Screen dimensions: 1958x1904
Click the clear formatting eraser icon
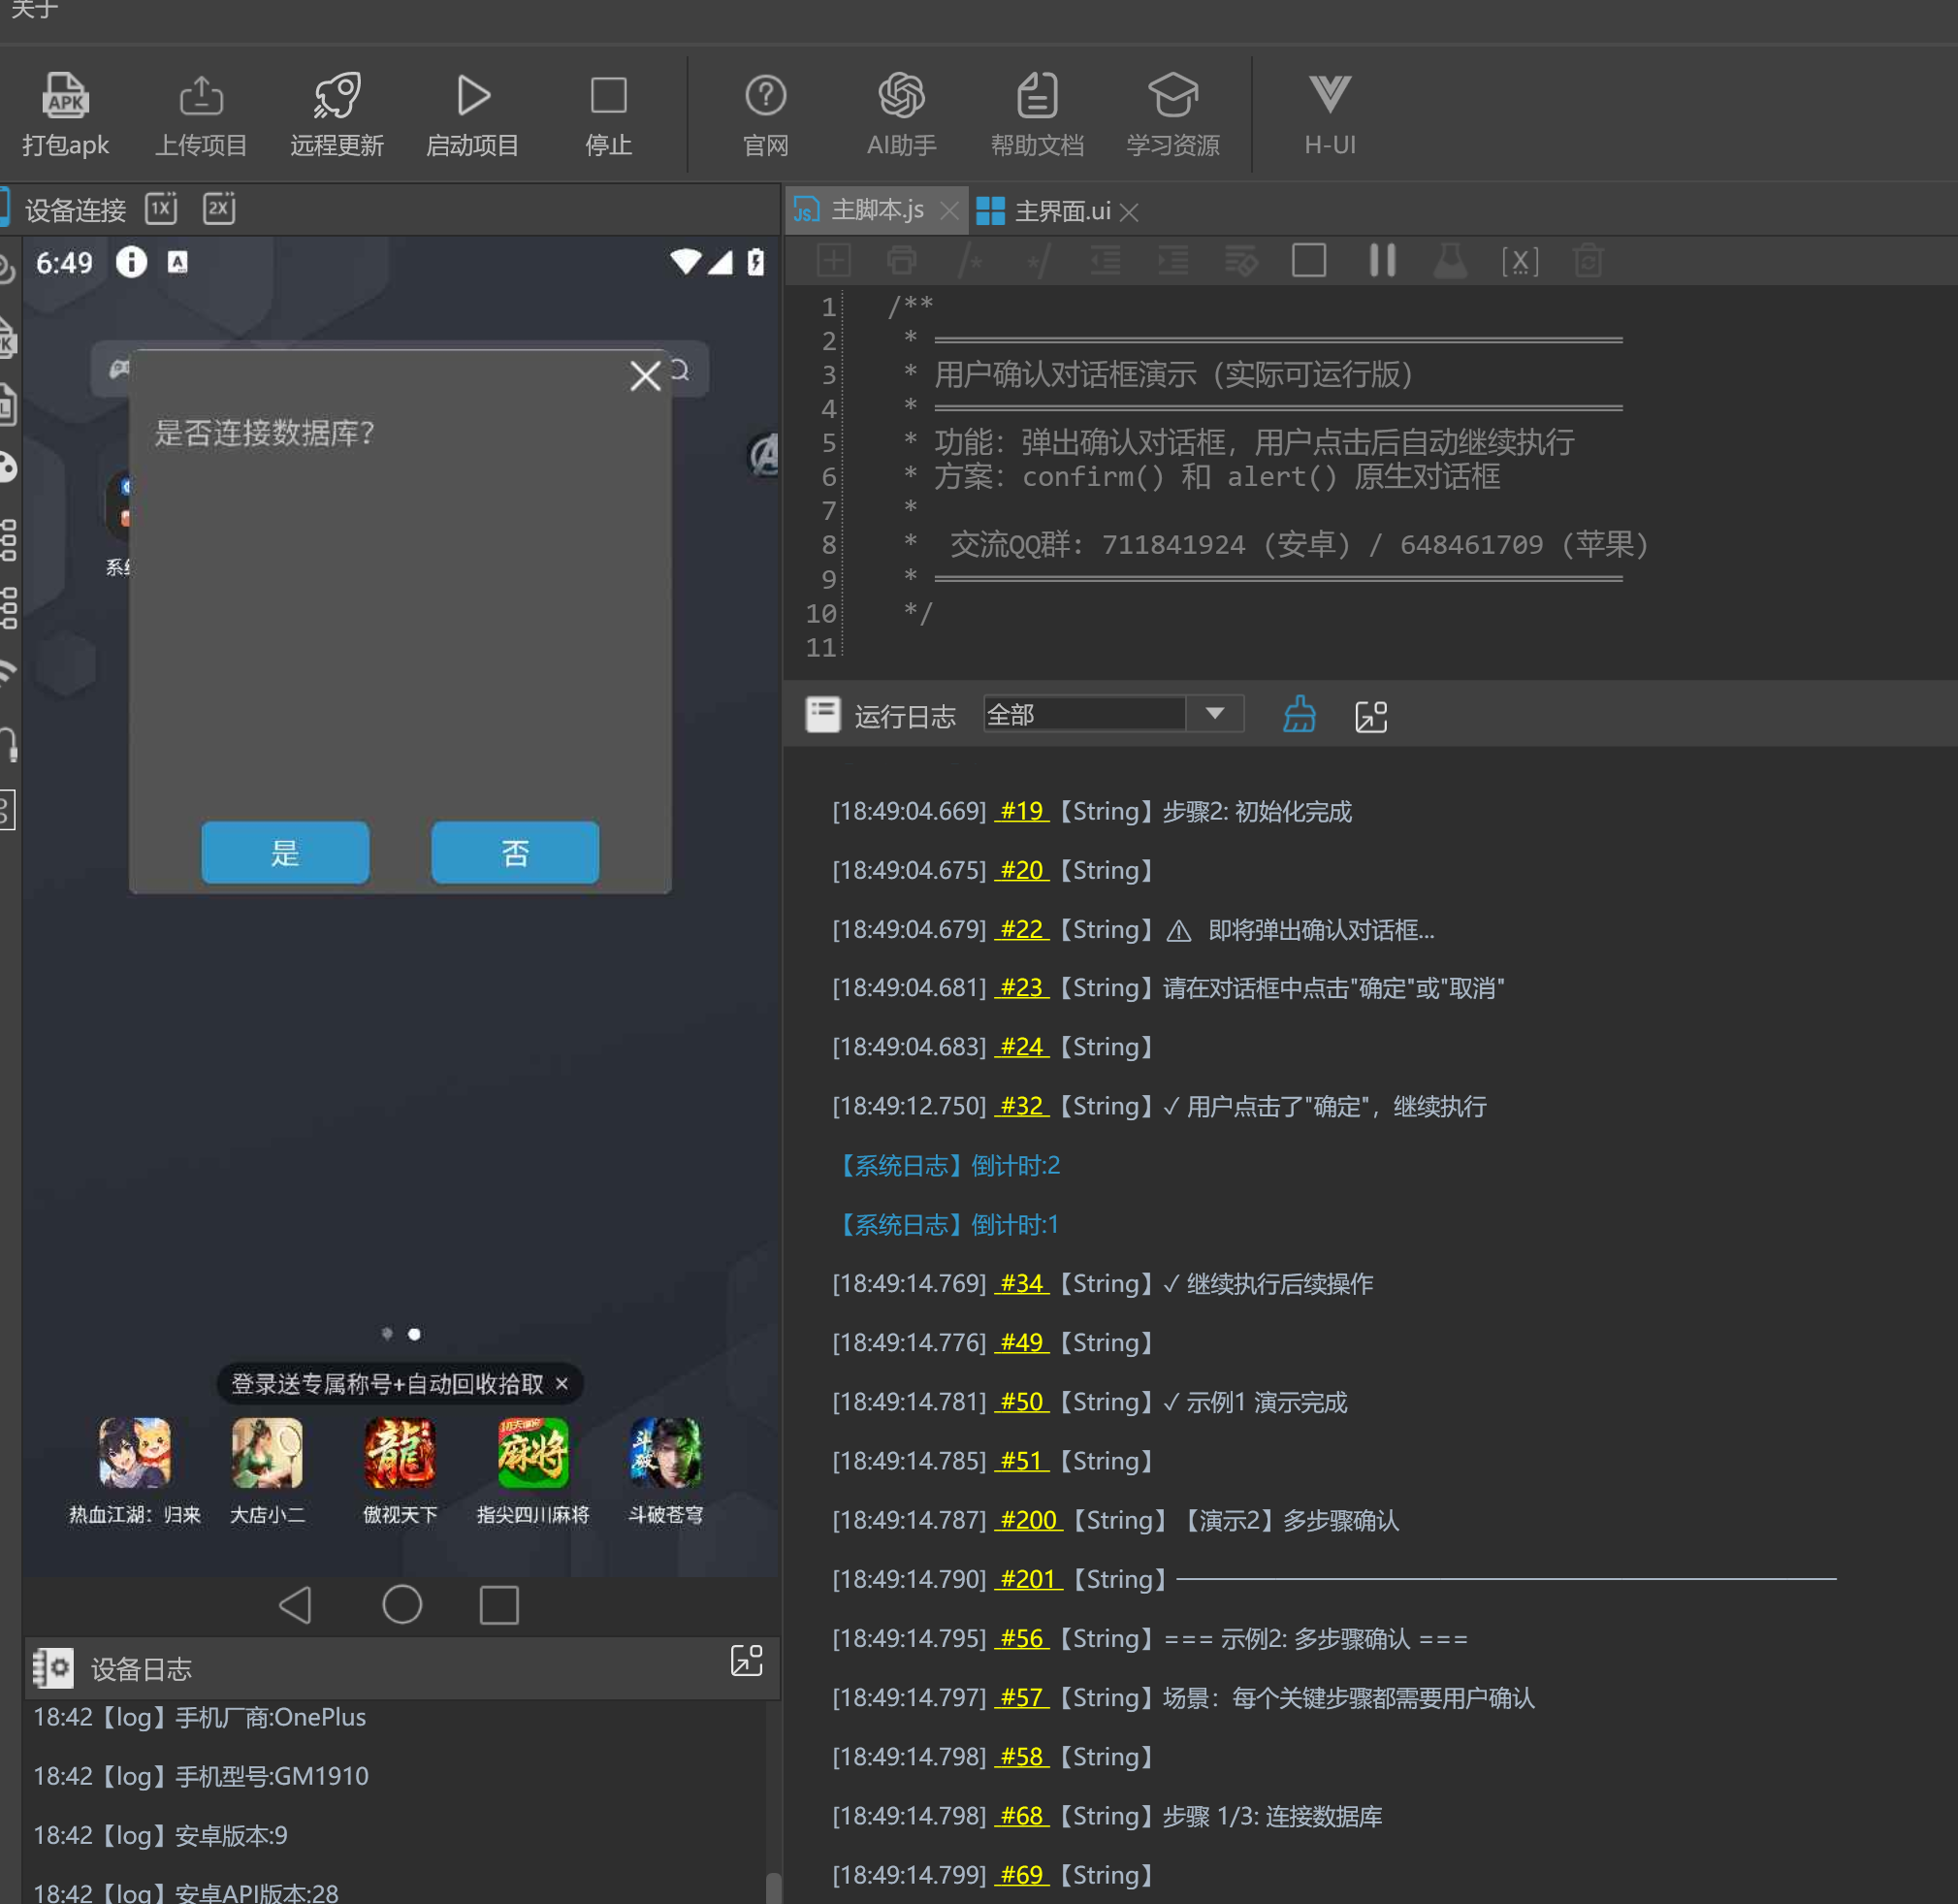(x=1241, y=261)
